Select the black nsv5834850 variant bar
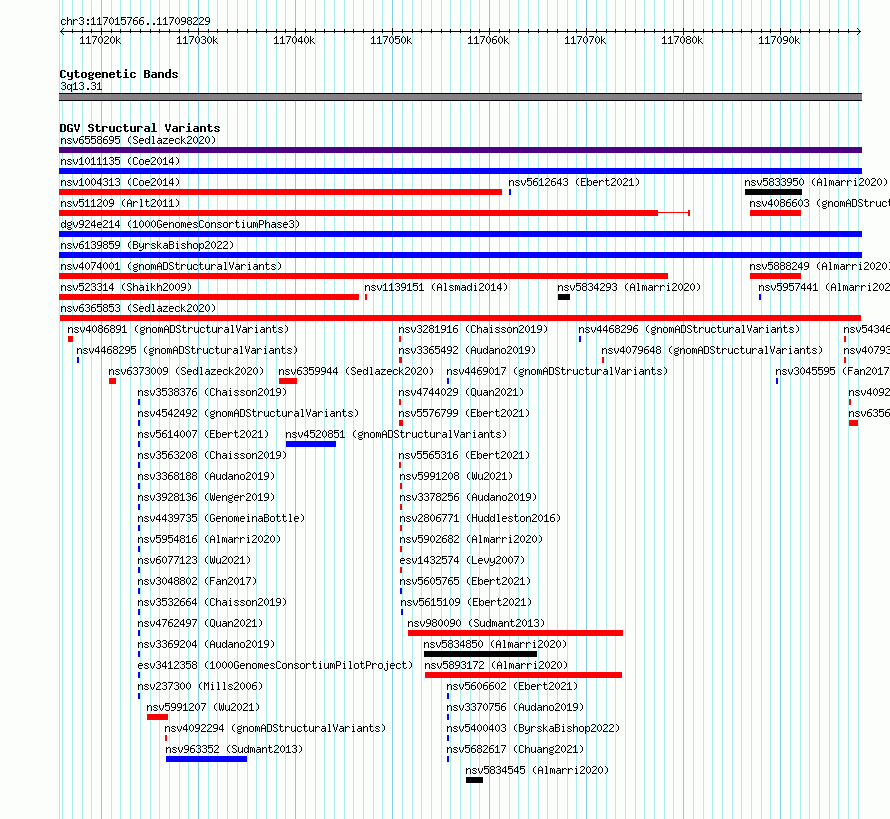 (480, 654)
